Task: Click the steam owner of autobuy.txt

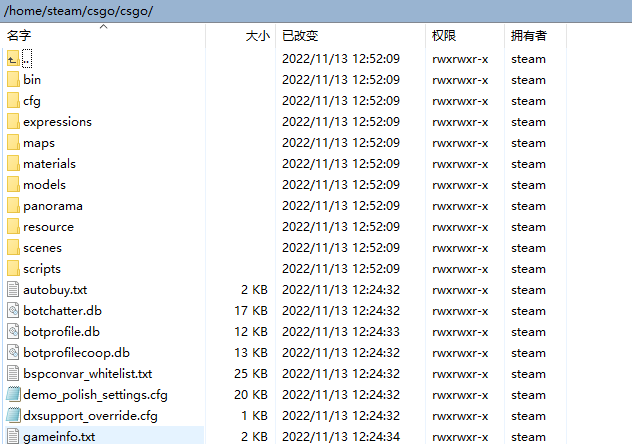Action: click(x=528, y=290)
